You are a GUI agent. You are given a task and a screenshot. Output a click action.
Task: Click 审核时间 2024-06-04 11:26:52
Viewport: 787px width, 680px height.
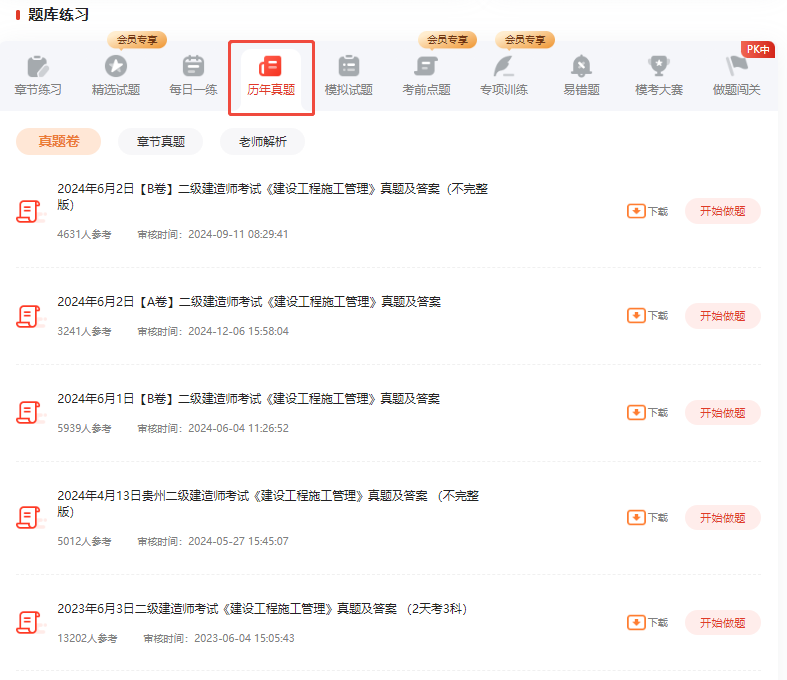(x=213, y=428)
